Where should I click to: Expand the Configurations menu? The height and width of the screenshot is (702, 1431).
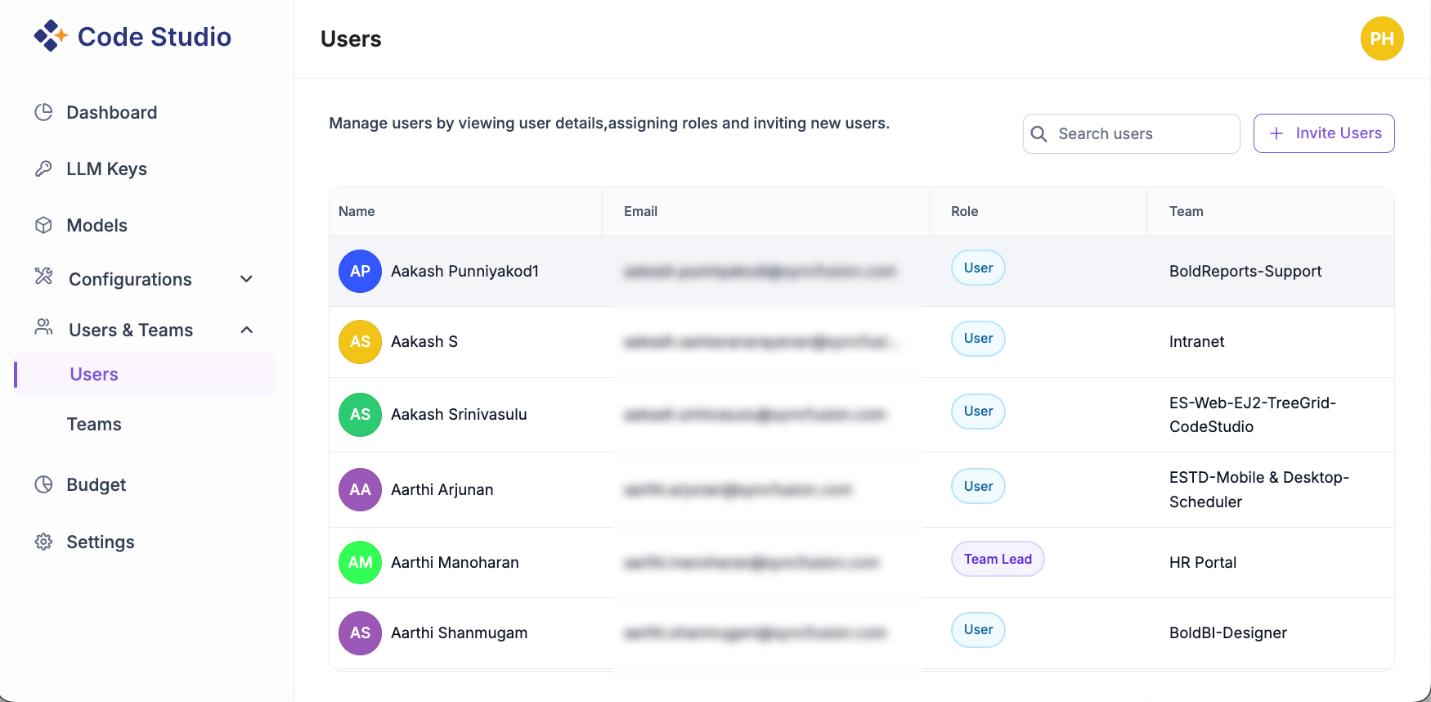pyautogui.click(x=246, y=279)
